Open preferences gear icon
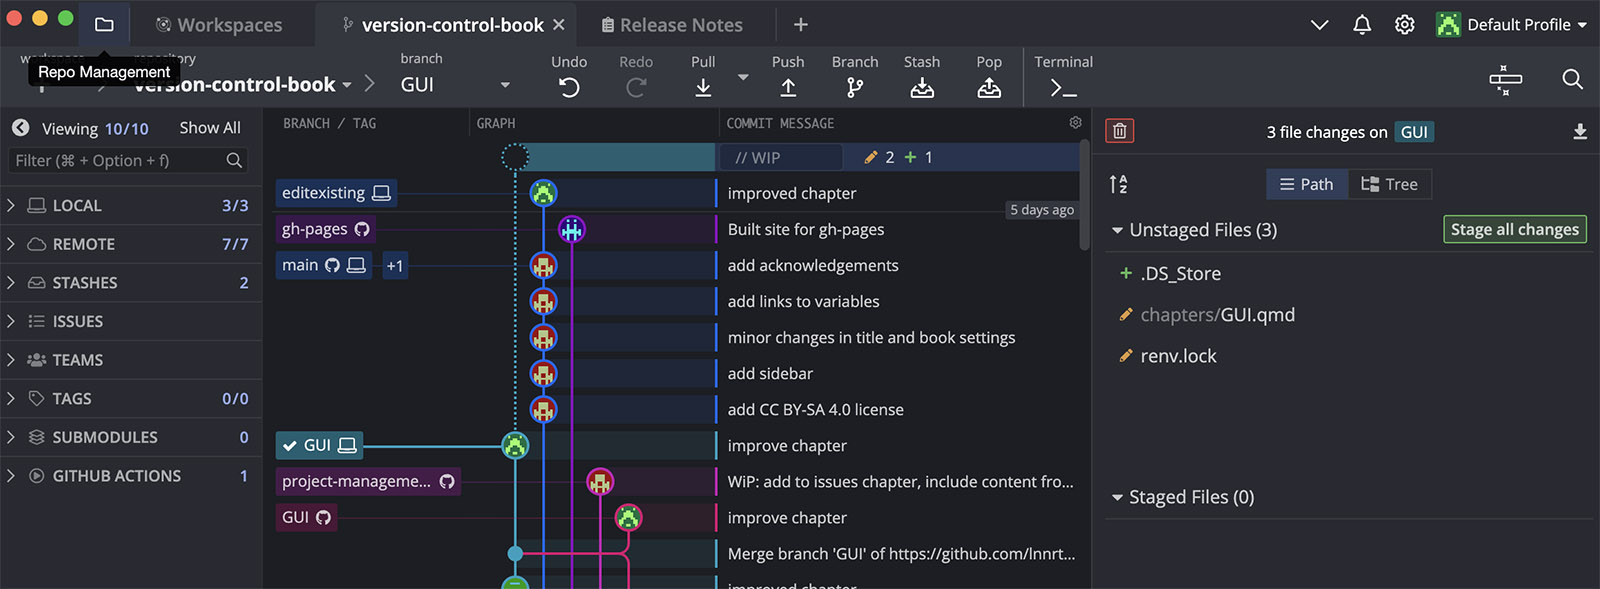The image size is (1600, 589). point(1405,24)
